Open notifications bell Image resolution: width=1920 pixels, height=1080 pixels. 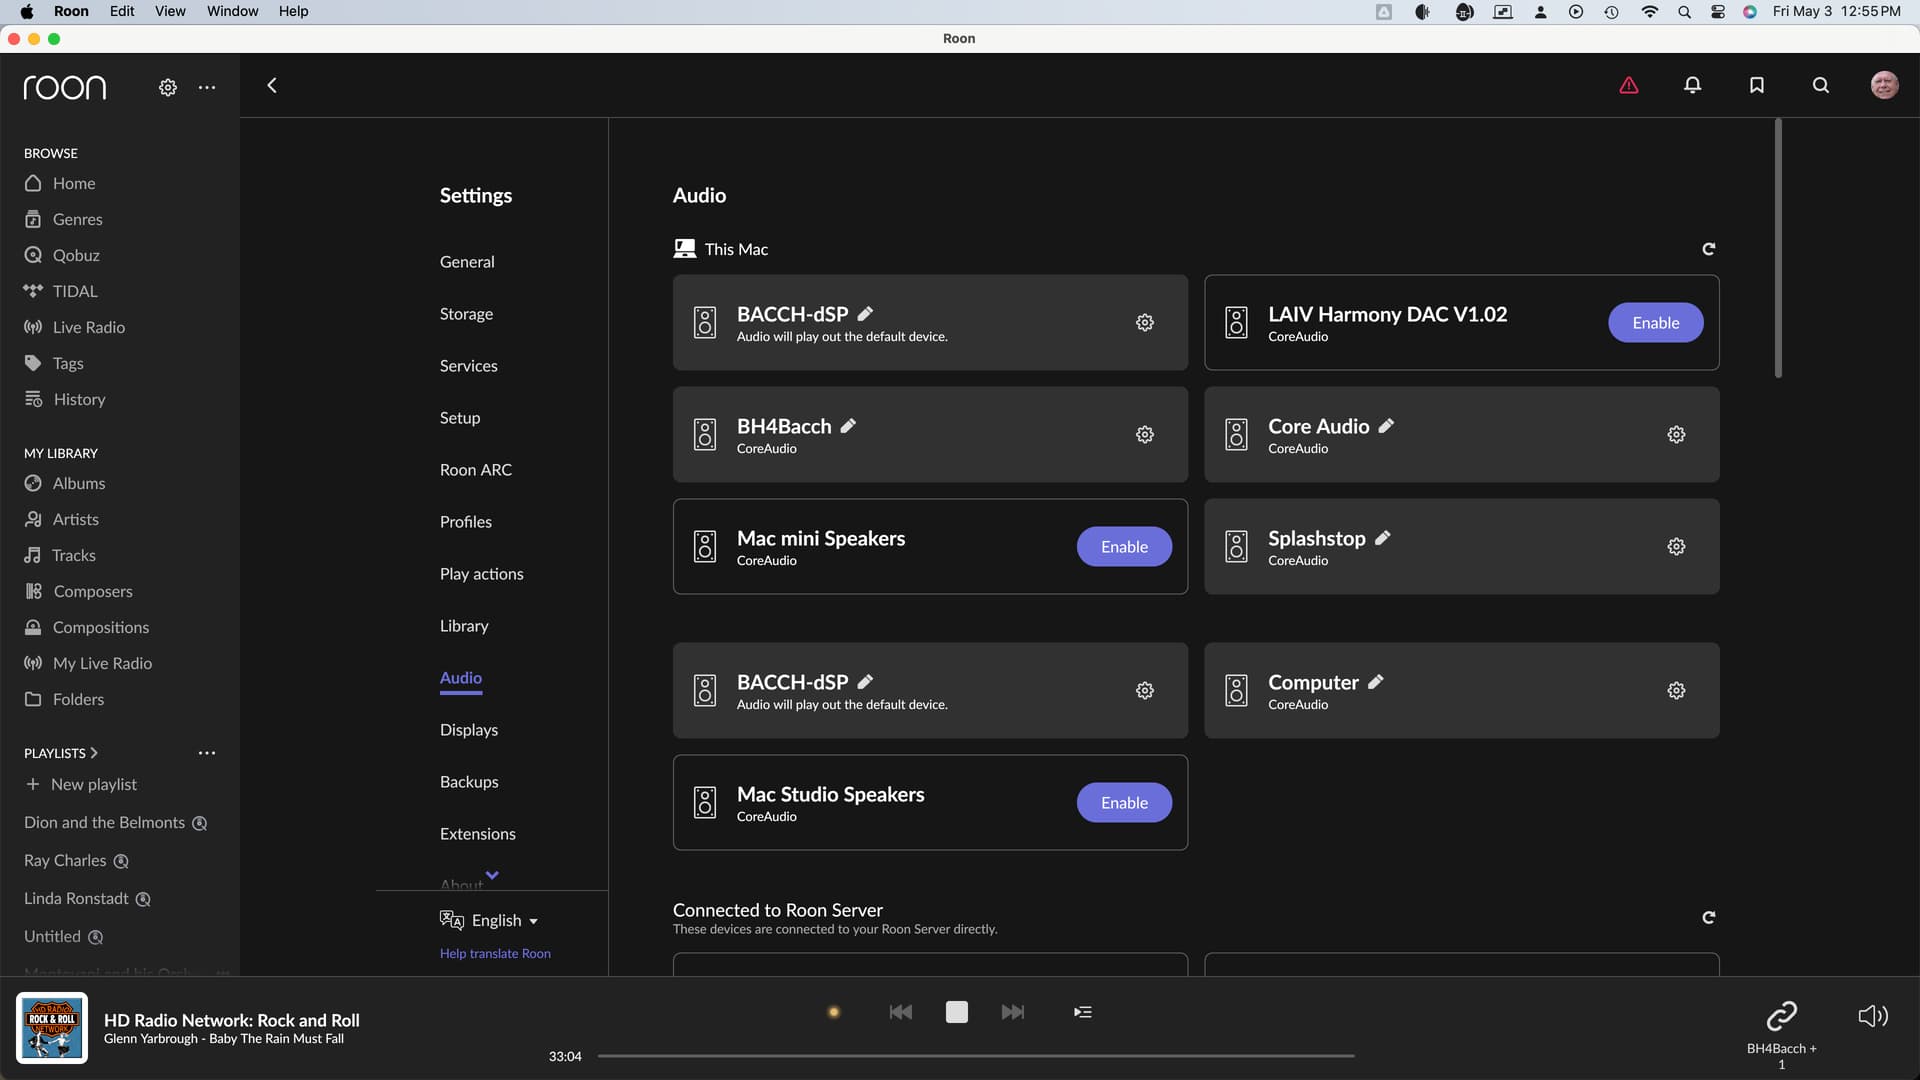(x=1692, y=85)
